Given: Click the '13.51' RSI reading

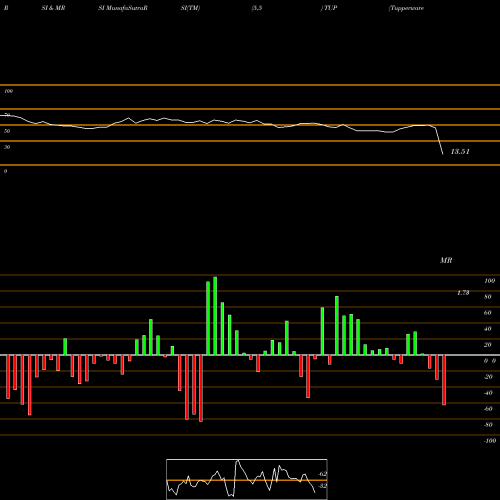Looking at the screenshot, I should tap(460, 152).
